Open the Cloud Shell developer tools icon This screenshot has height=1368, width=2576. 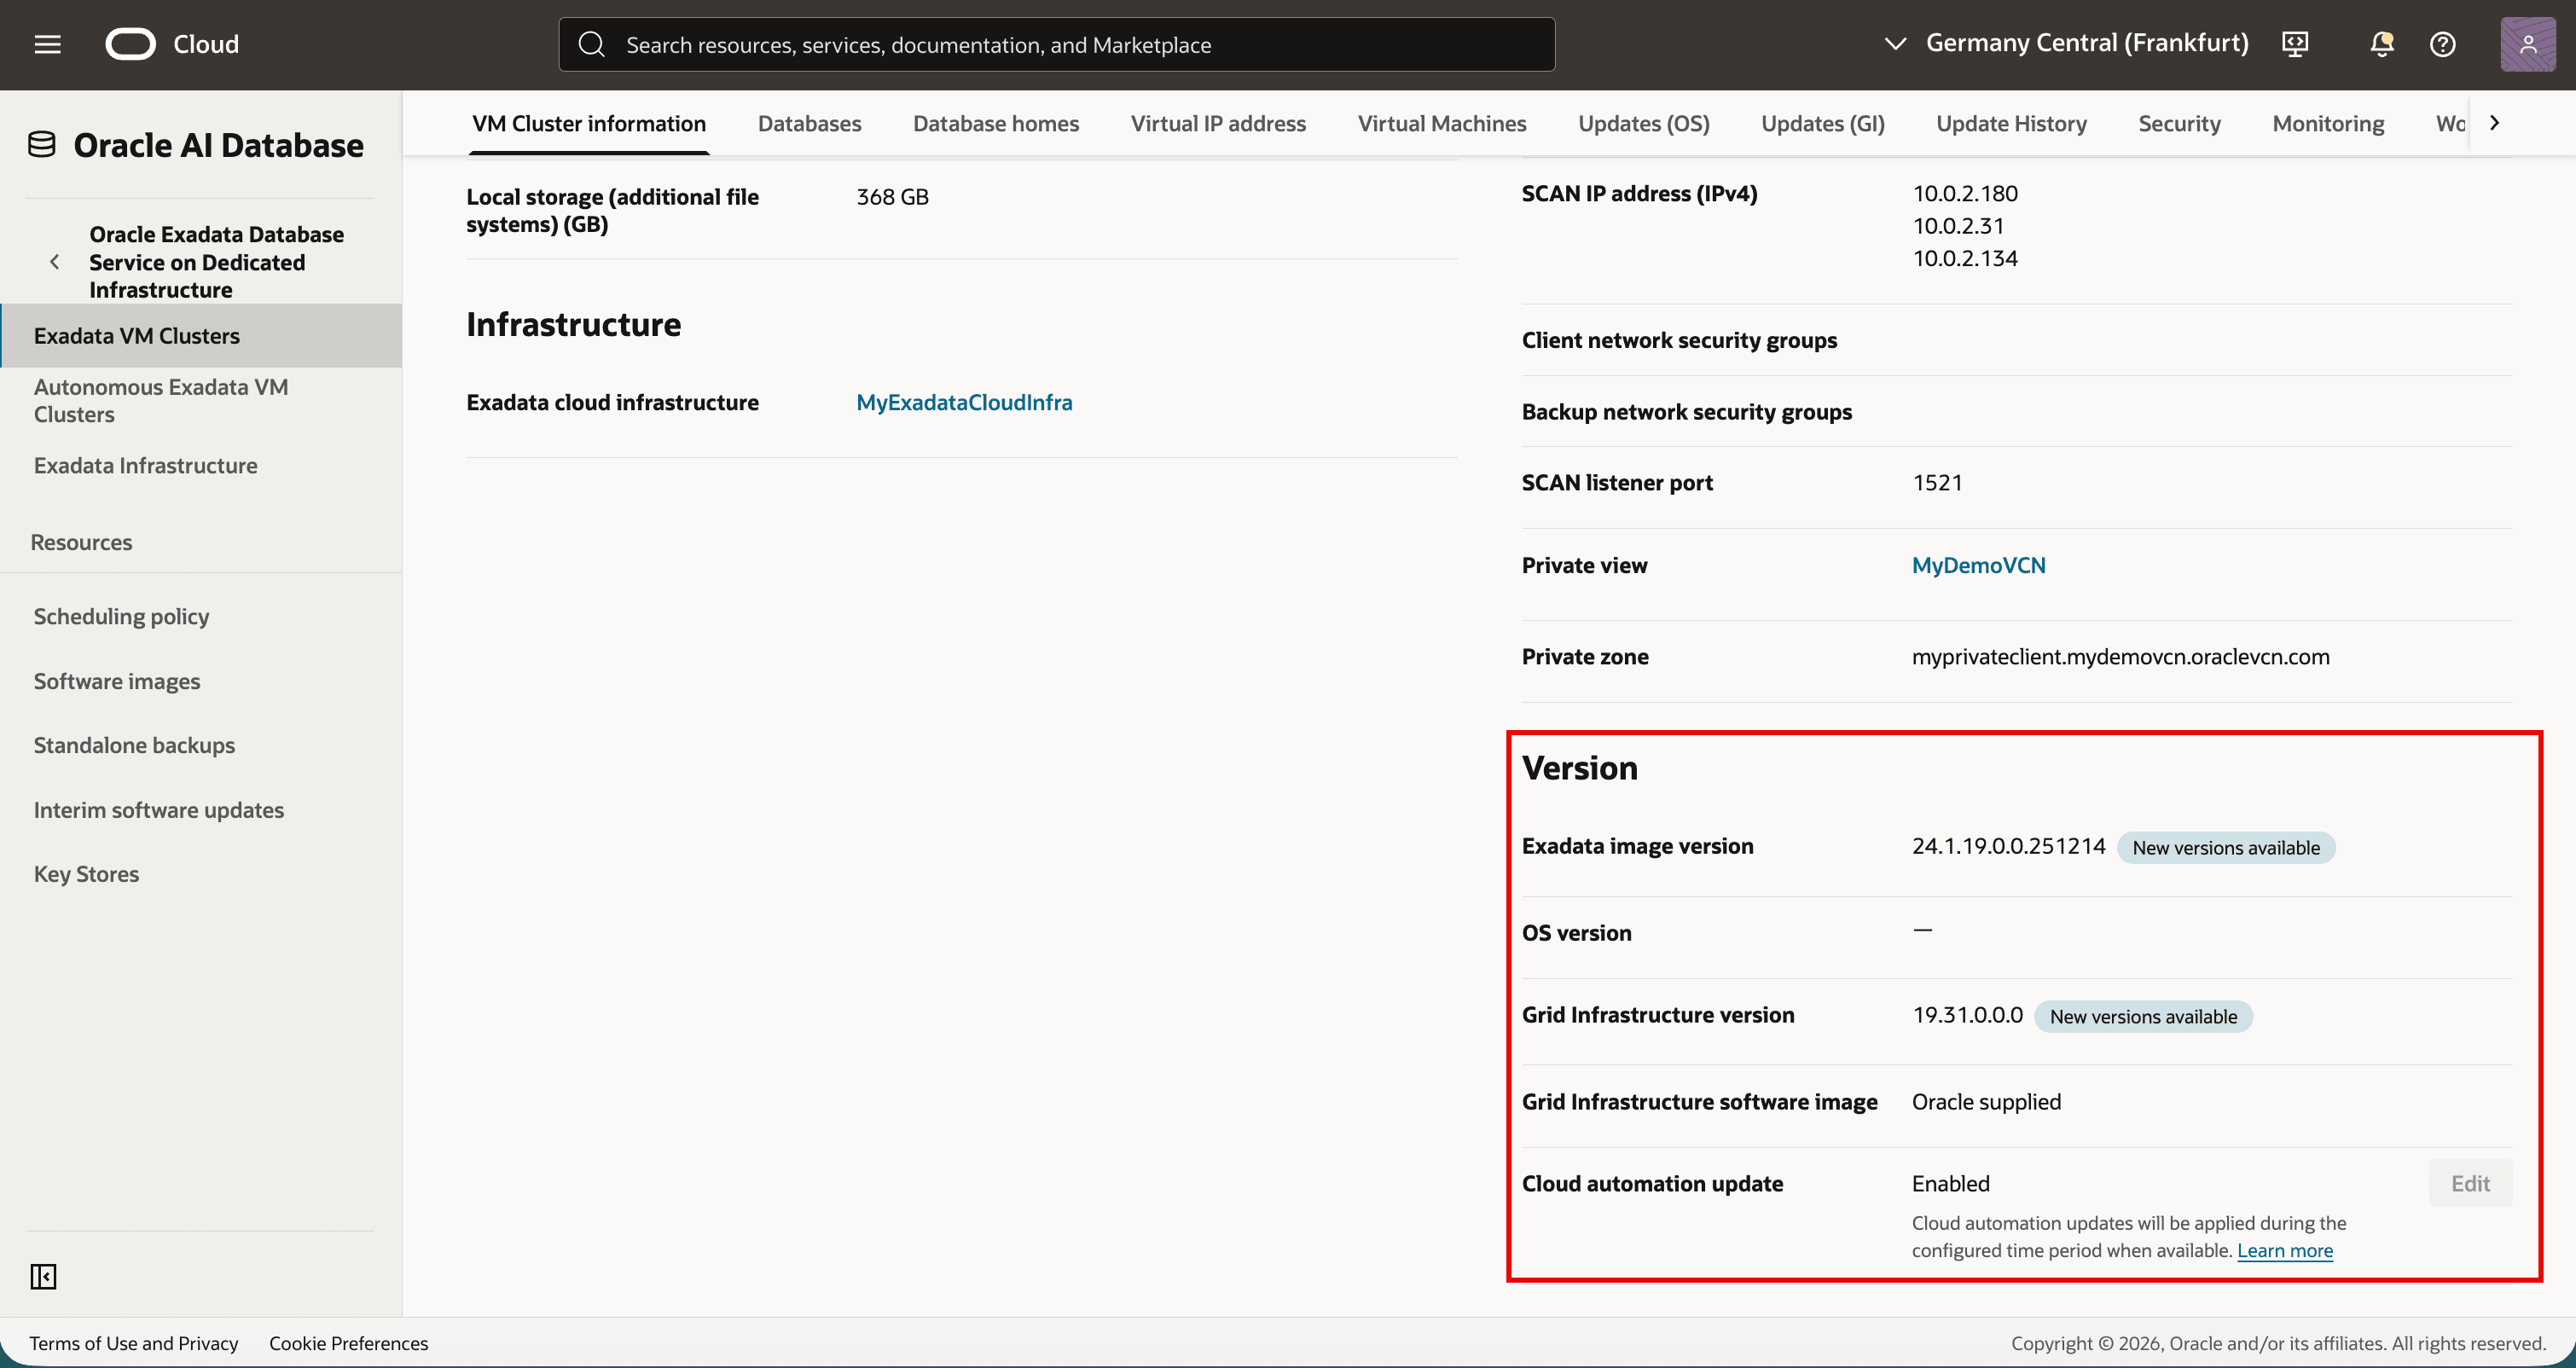click(2295, 44)
